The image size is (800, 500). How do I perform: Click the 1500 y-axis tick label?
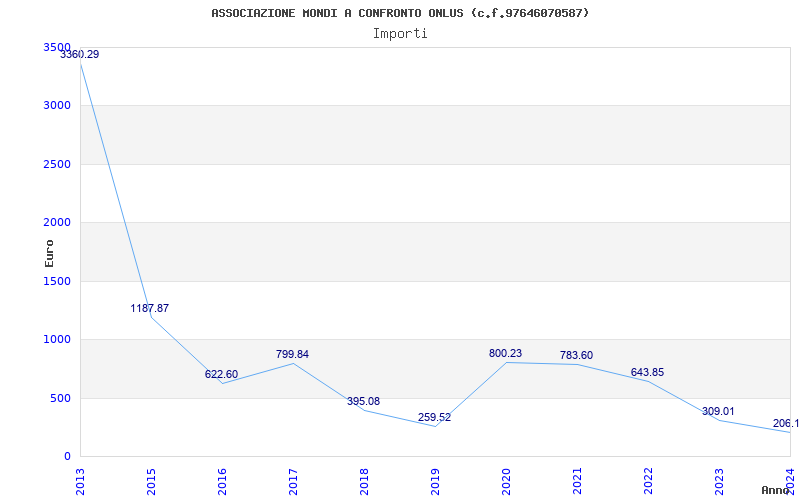(57, 281)
